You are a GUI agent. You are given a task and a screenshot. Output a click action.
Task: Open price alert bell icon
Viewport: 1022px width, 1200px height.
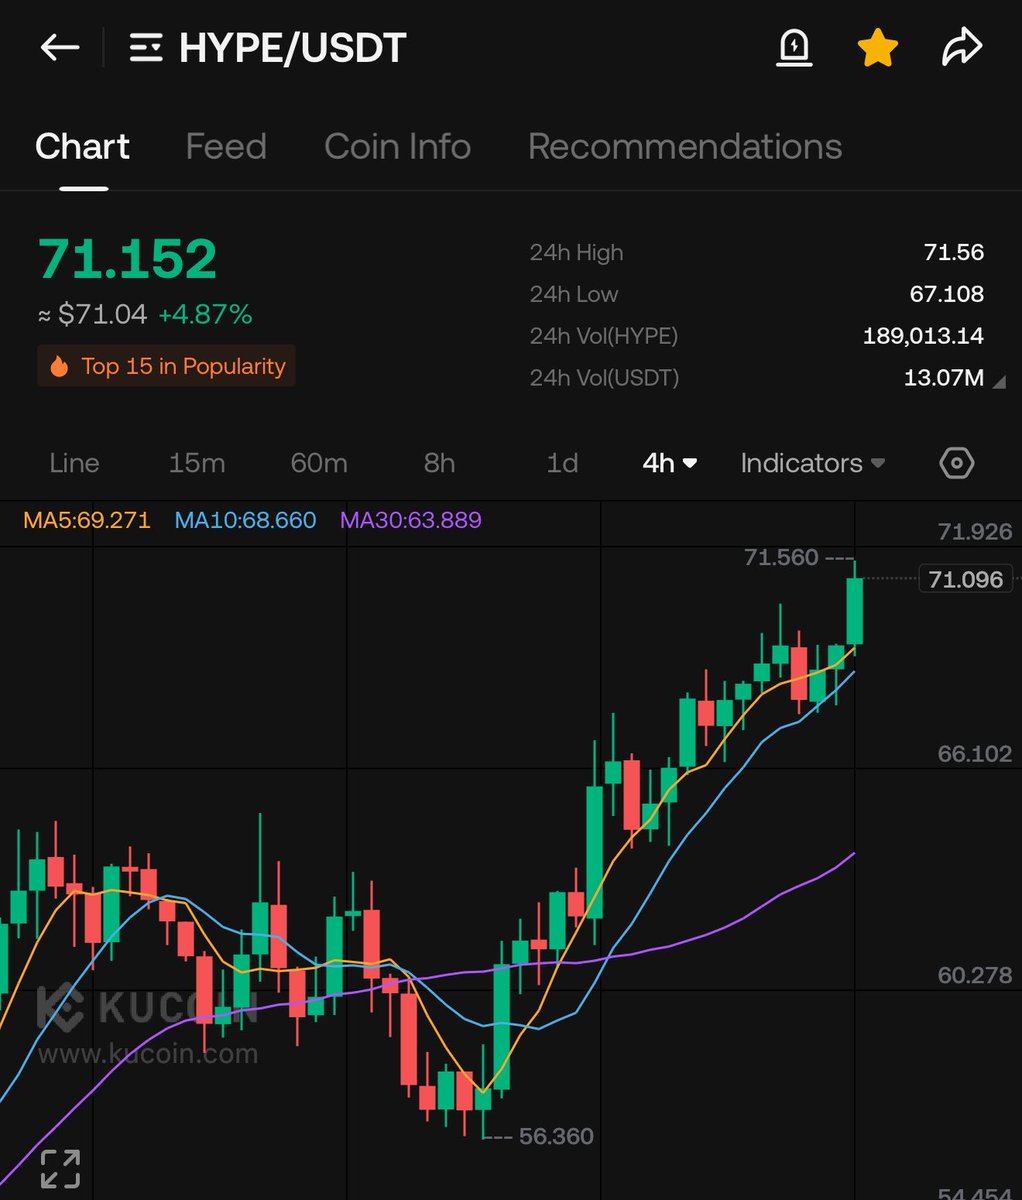pos(794,48)
